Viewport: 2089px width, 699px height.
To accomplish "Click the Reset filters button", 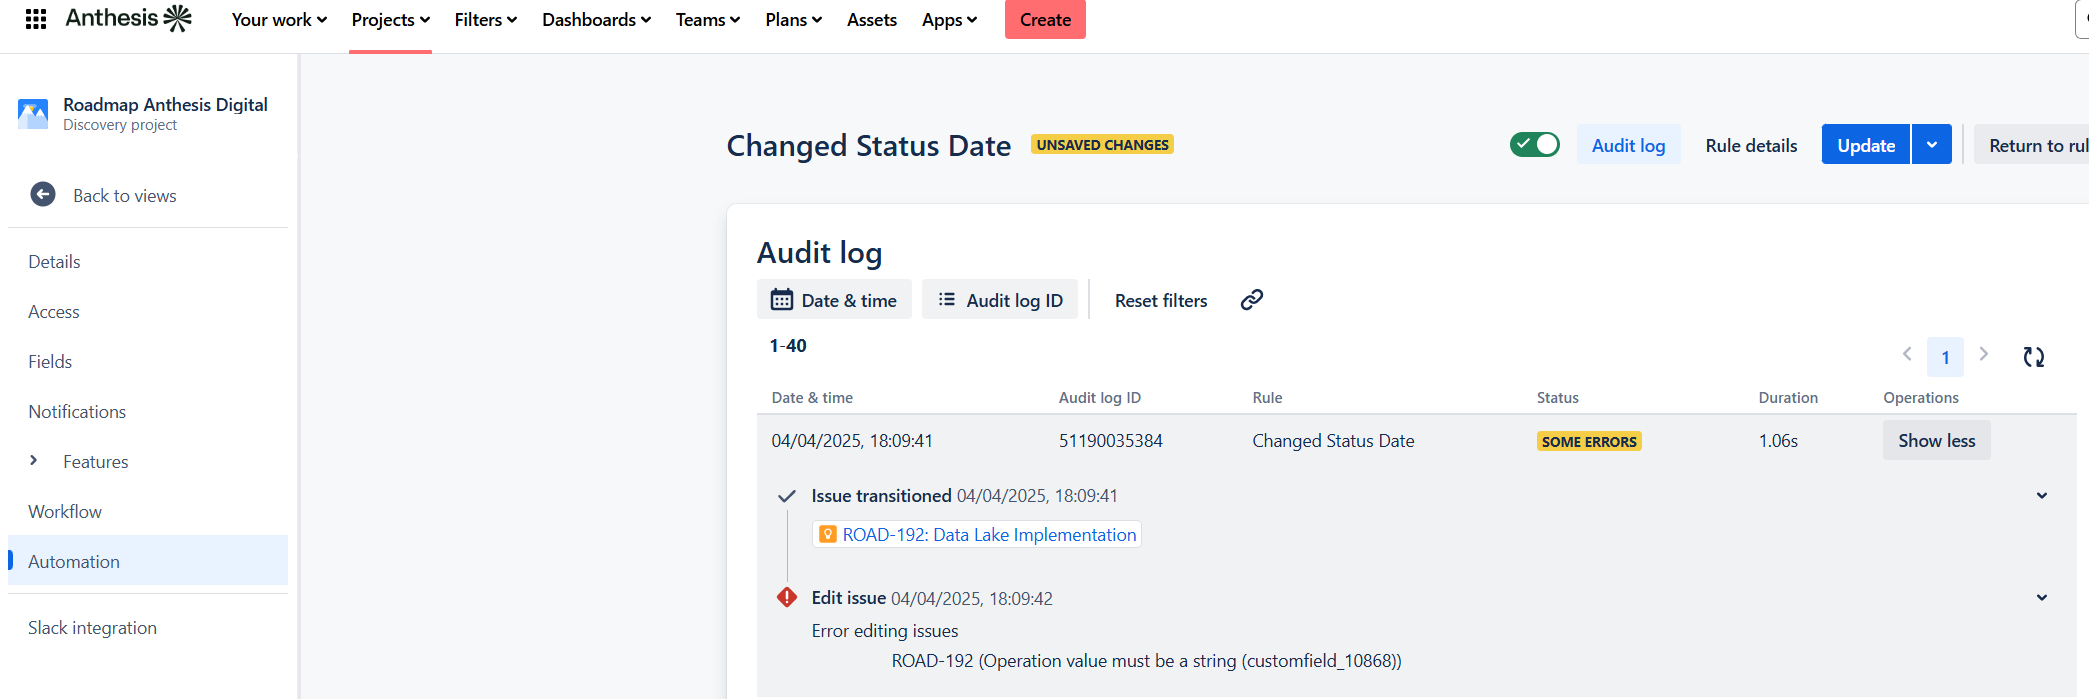I will click(1161, 300).
